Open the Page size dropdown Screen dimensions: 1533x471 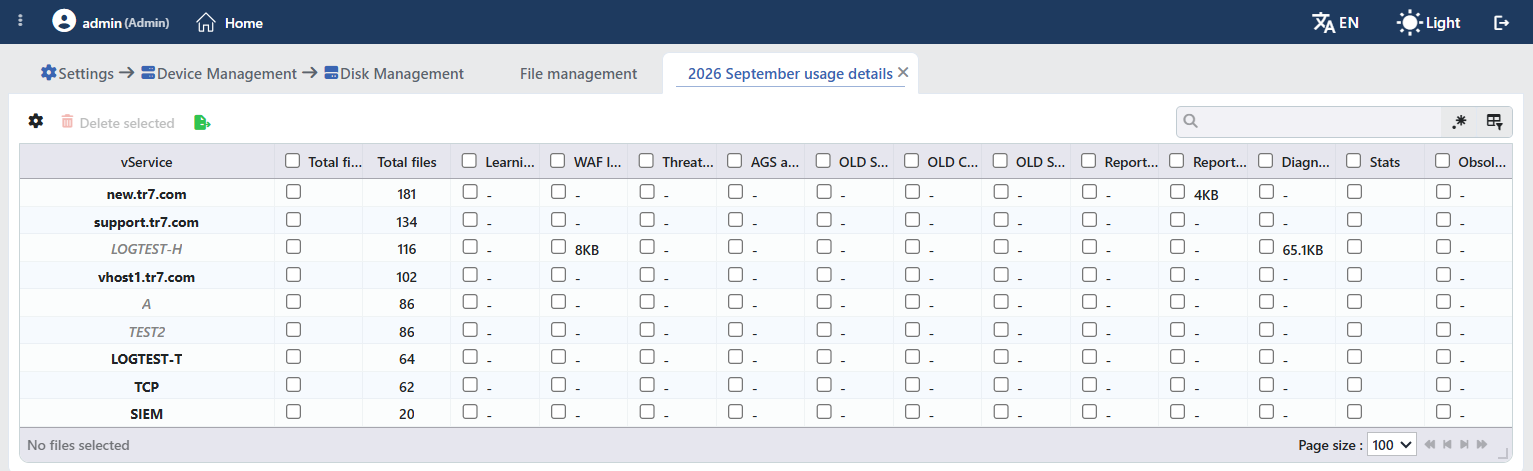[1392, 445]
